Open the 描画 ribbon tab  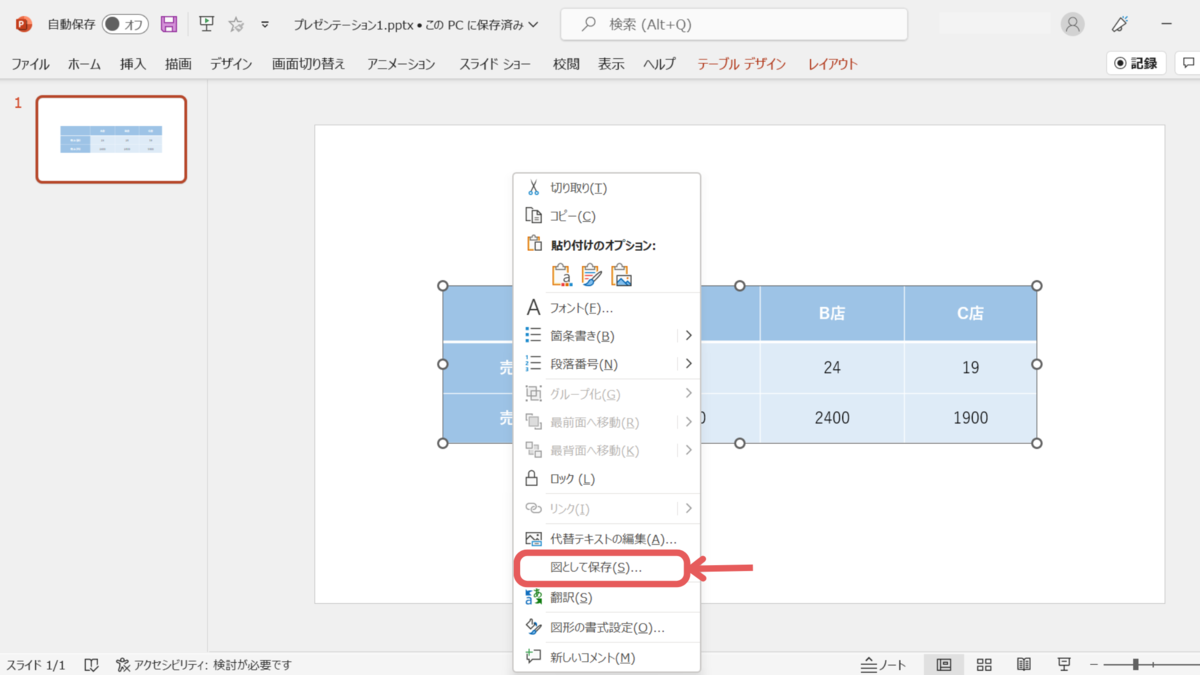(178, 64)
